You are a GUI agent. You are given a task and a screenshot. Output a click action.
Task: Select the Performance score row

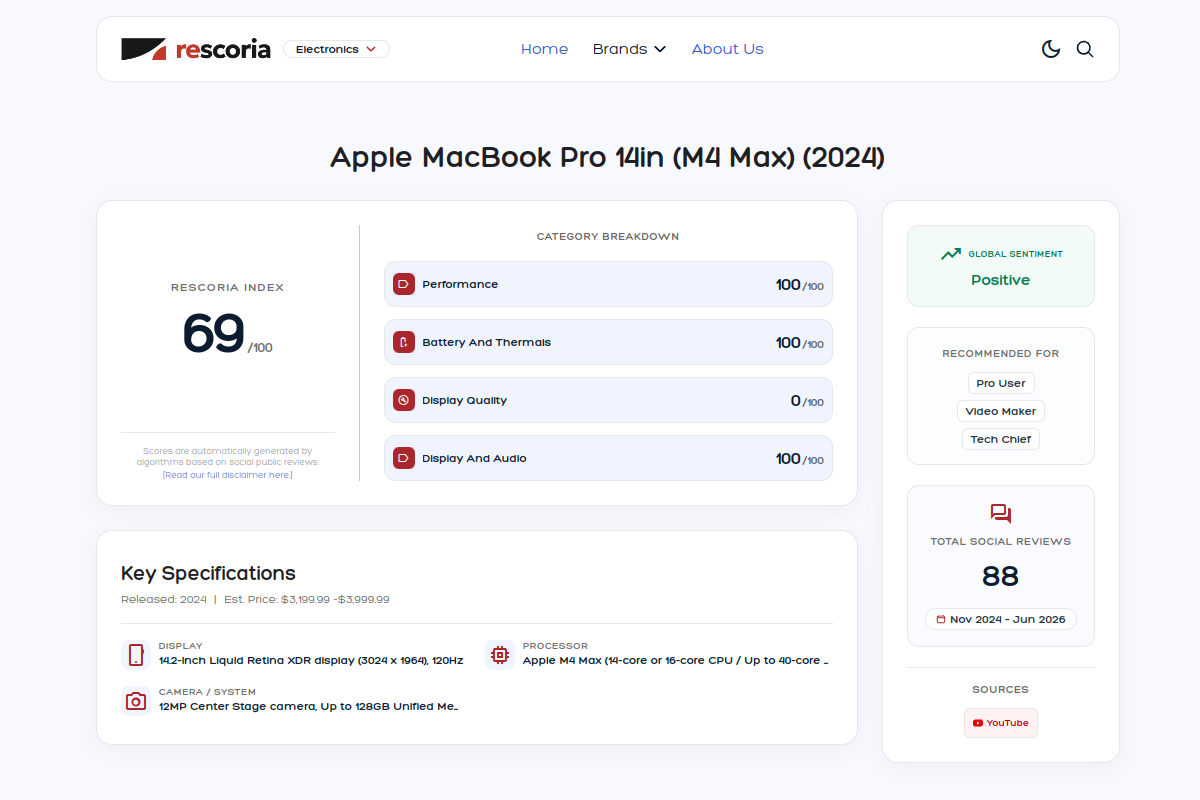pos(608,284)
